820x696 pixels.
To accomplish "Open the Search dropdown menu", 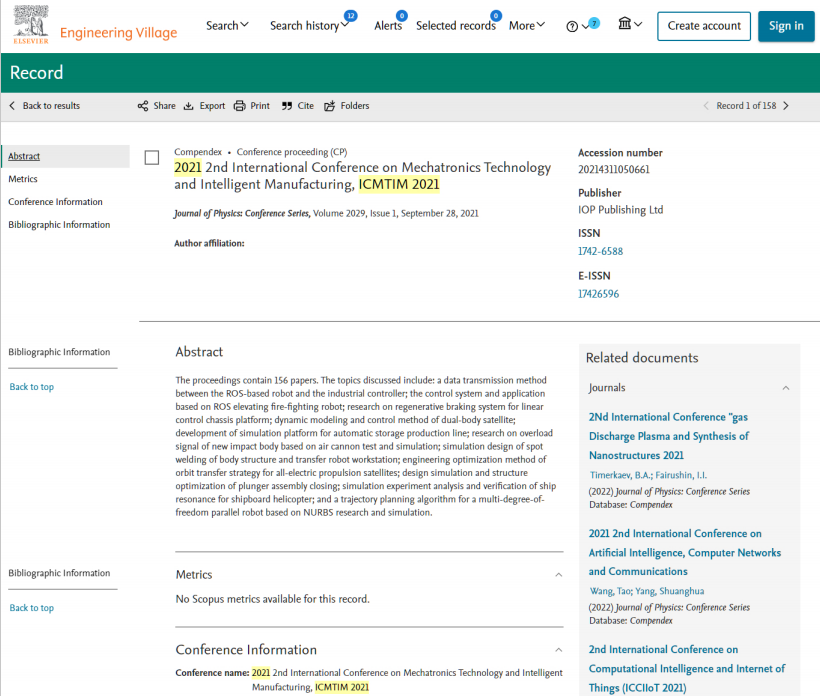I will click(227, 26).
